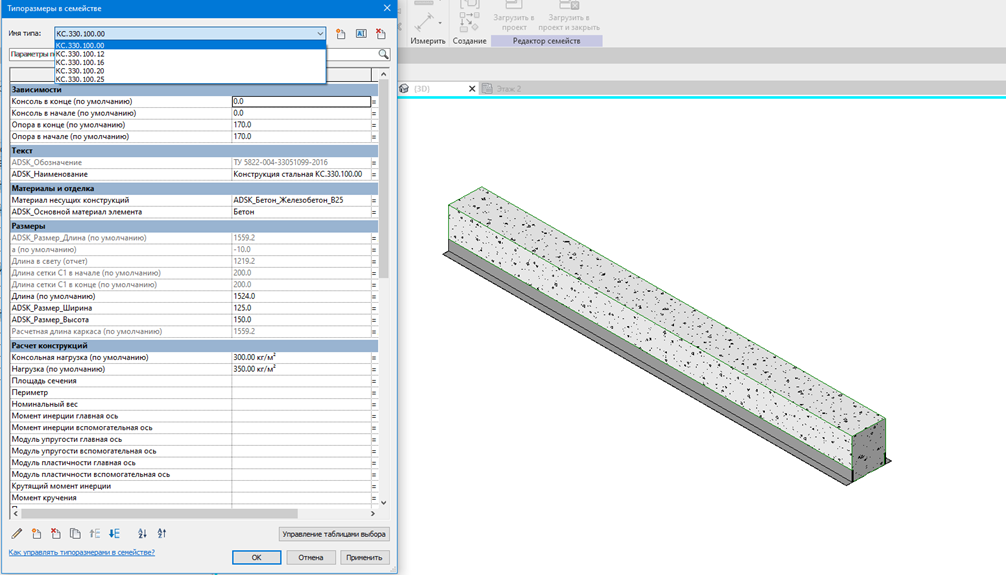Click formula button for Периметр row
Viewport: 1006px width, 575px height.
point(374,392)
